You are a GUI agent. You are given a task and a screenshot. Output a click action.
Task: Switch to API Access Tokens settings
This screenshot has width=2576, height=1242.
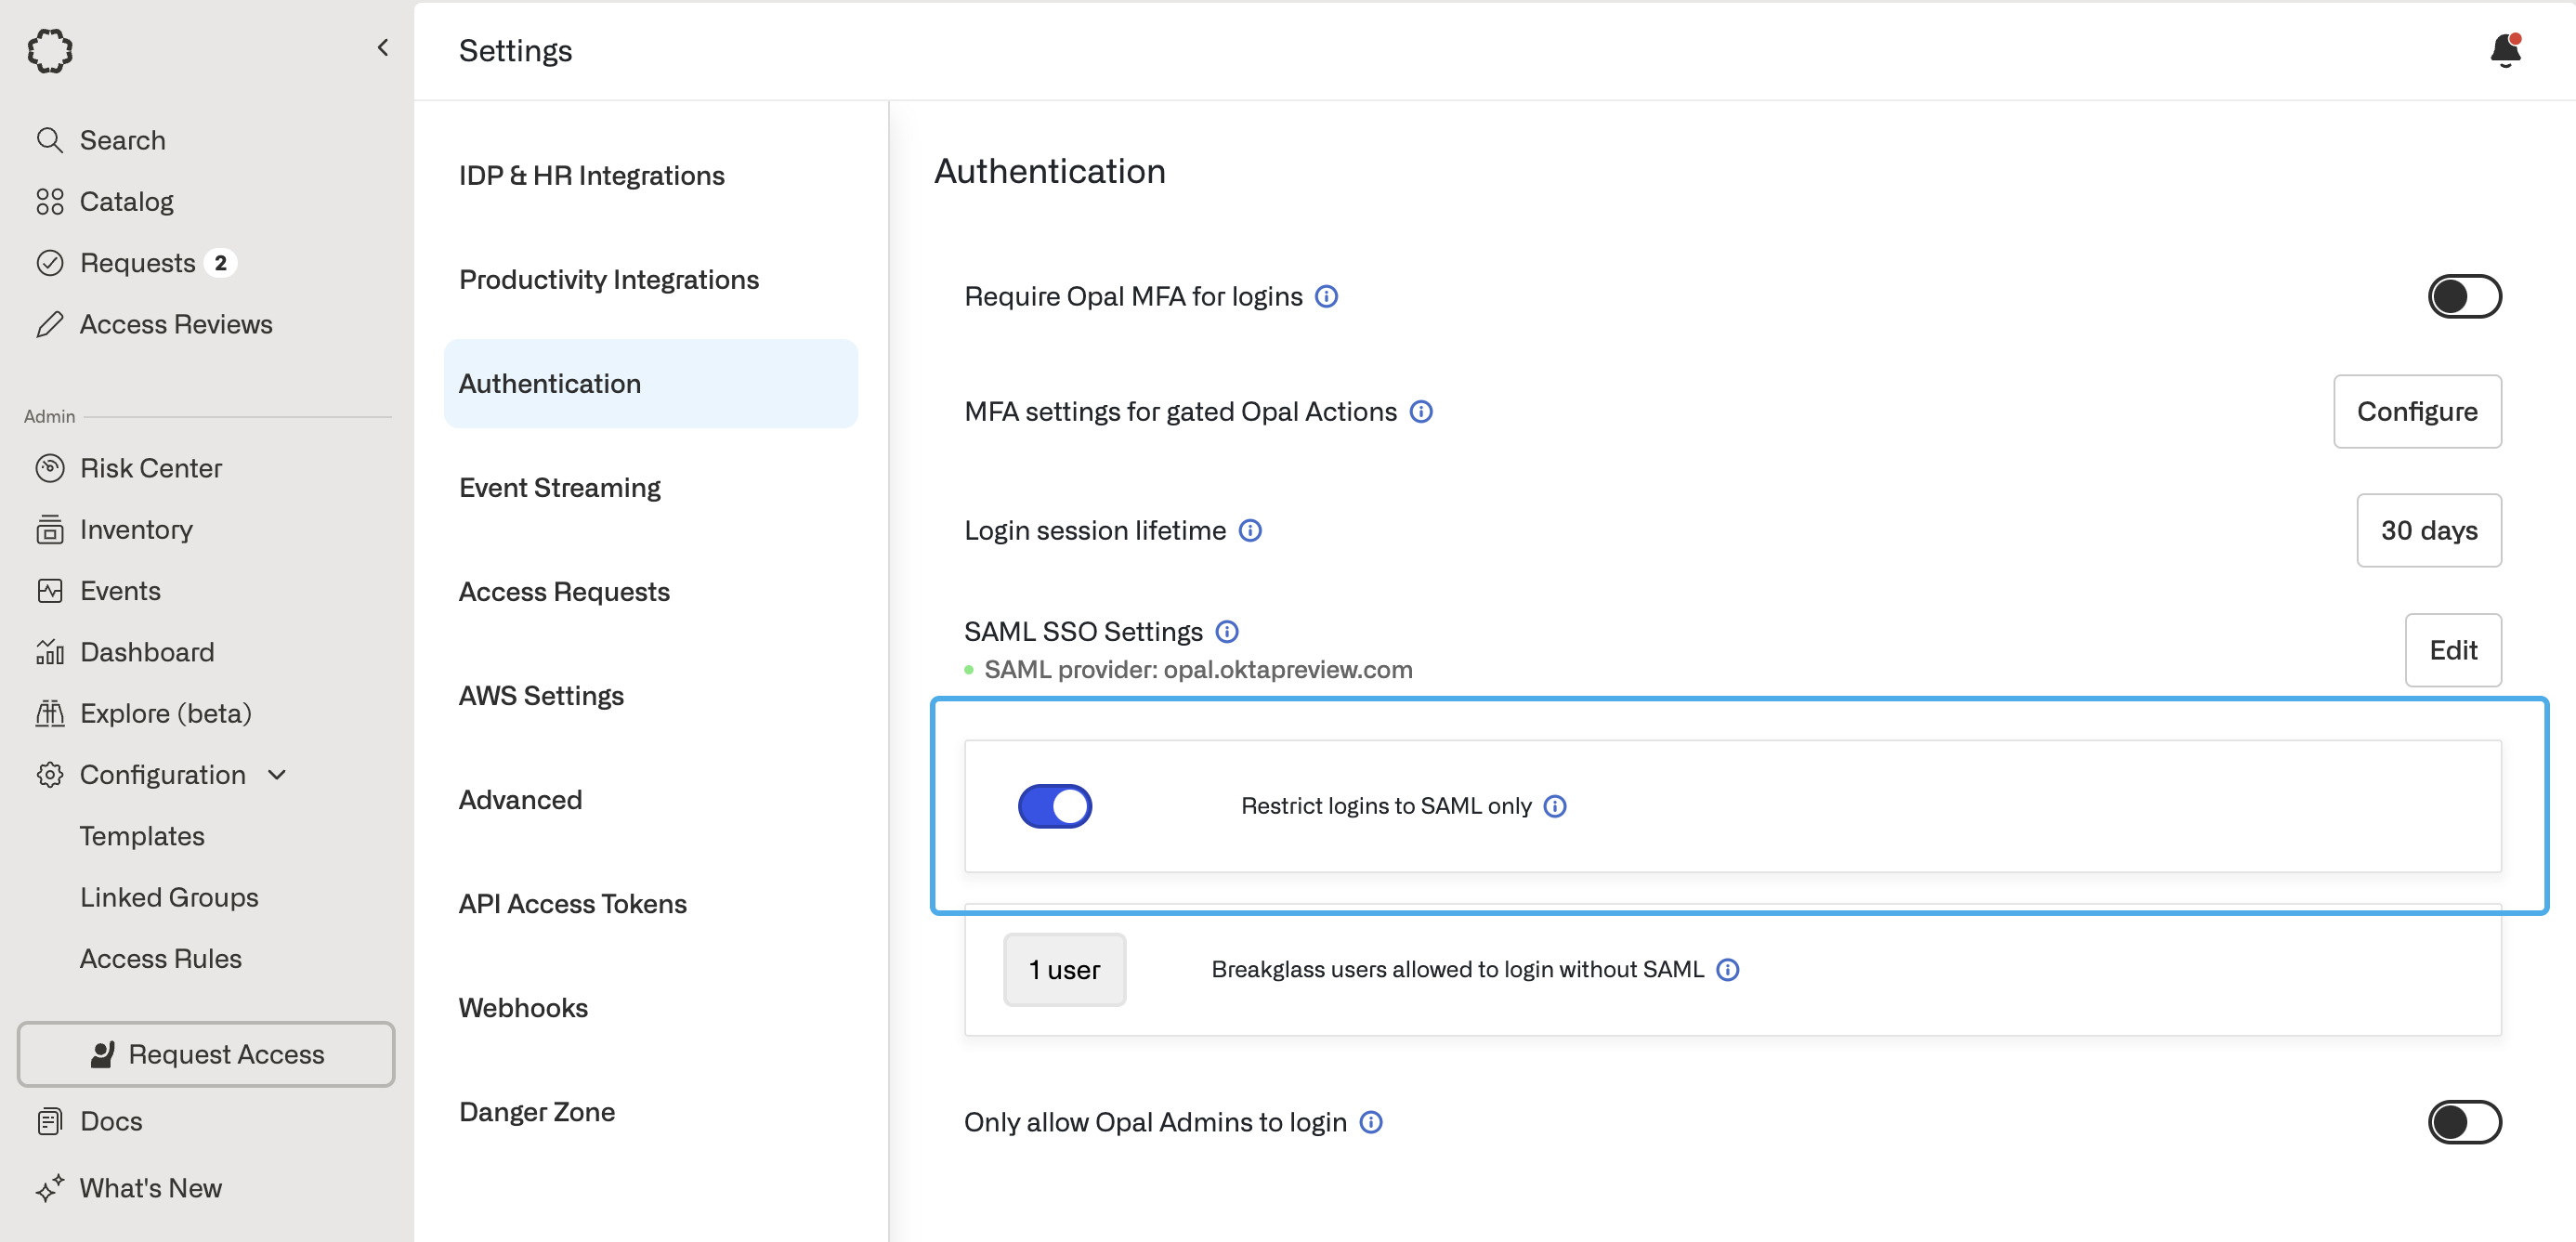[572, 904]
